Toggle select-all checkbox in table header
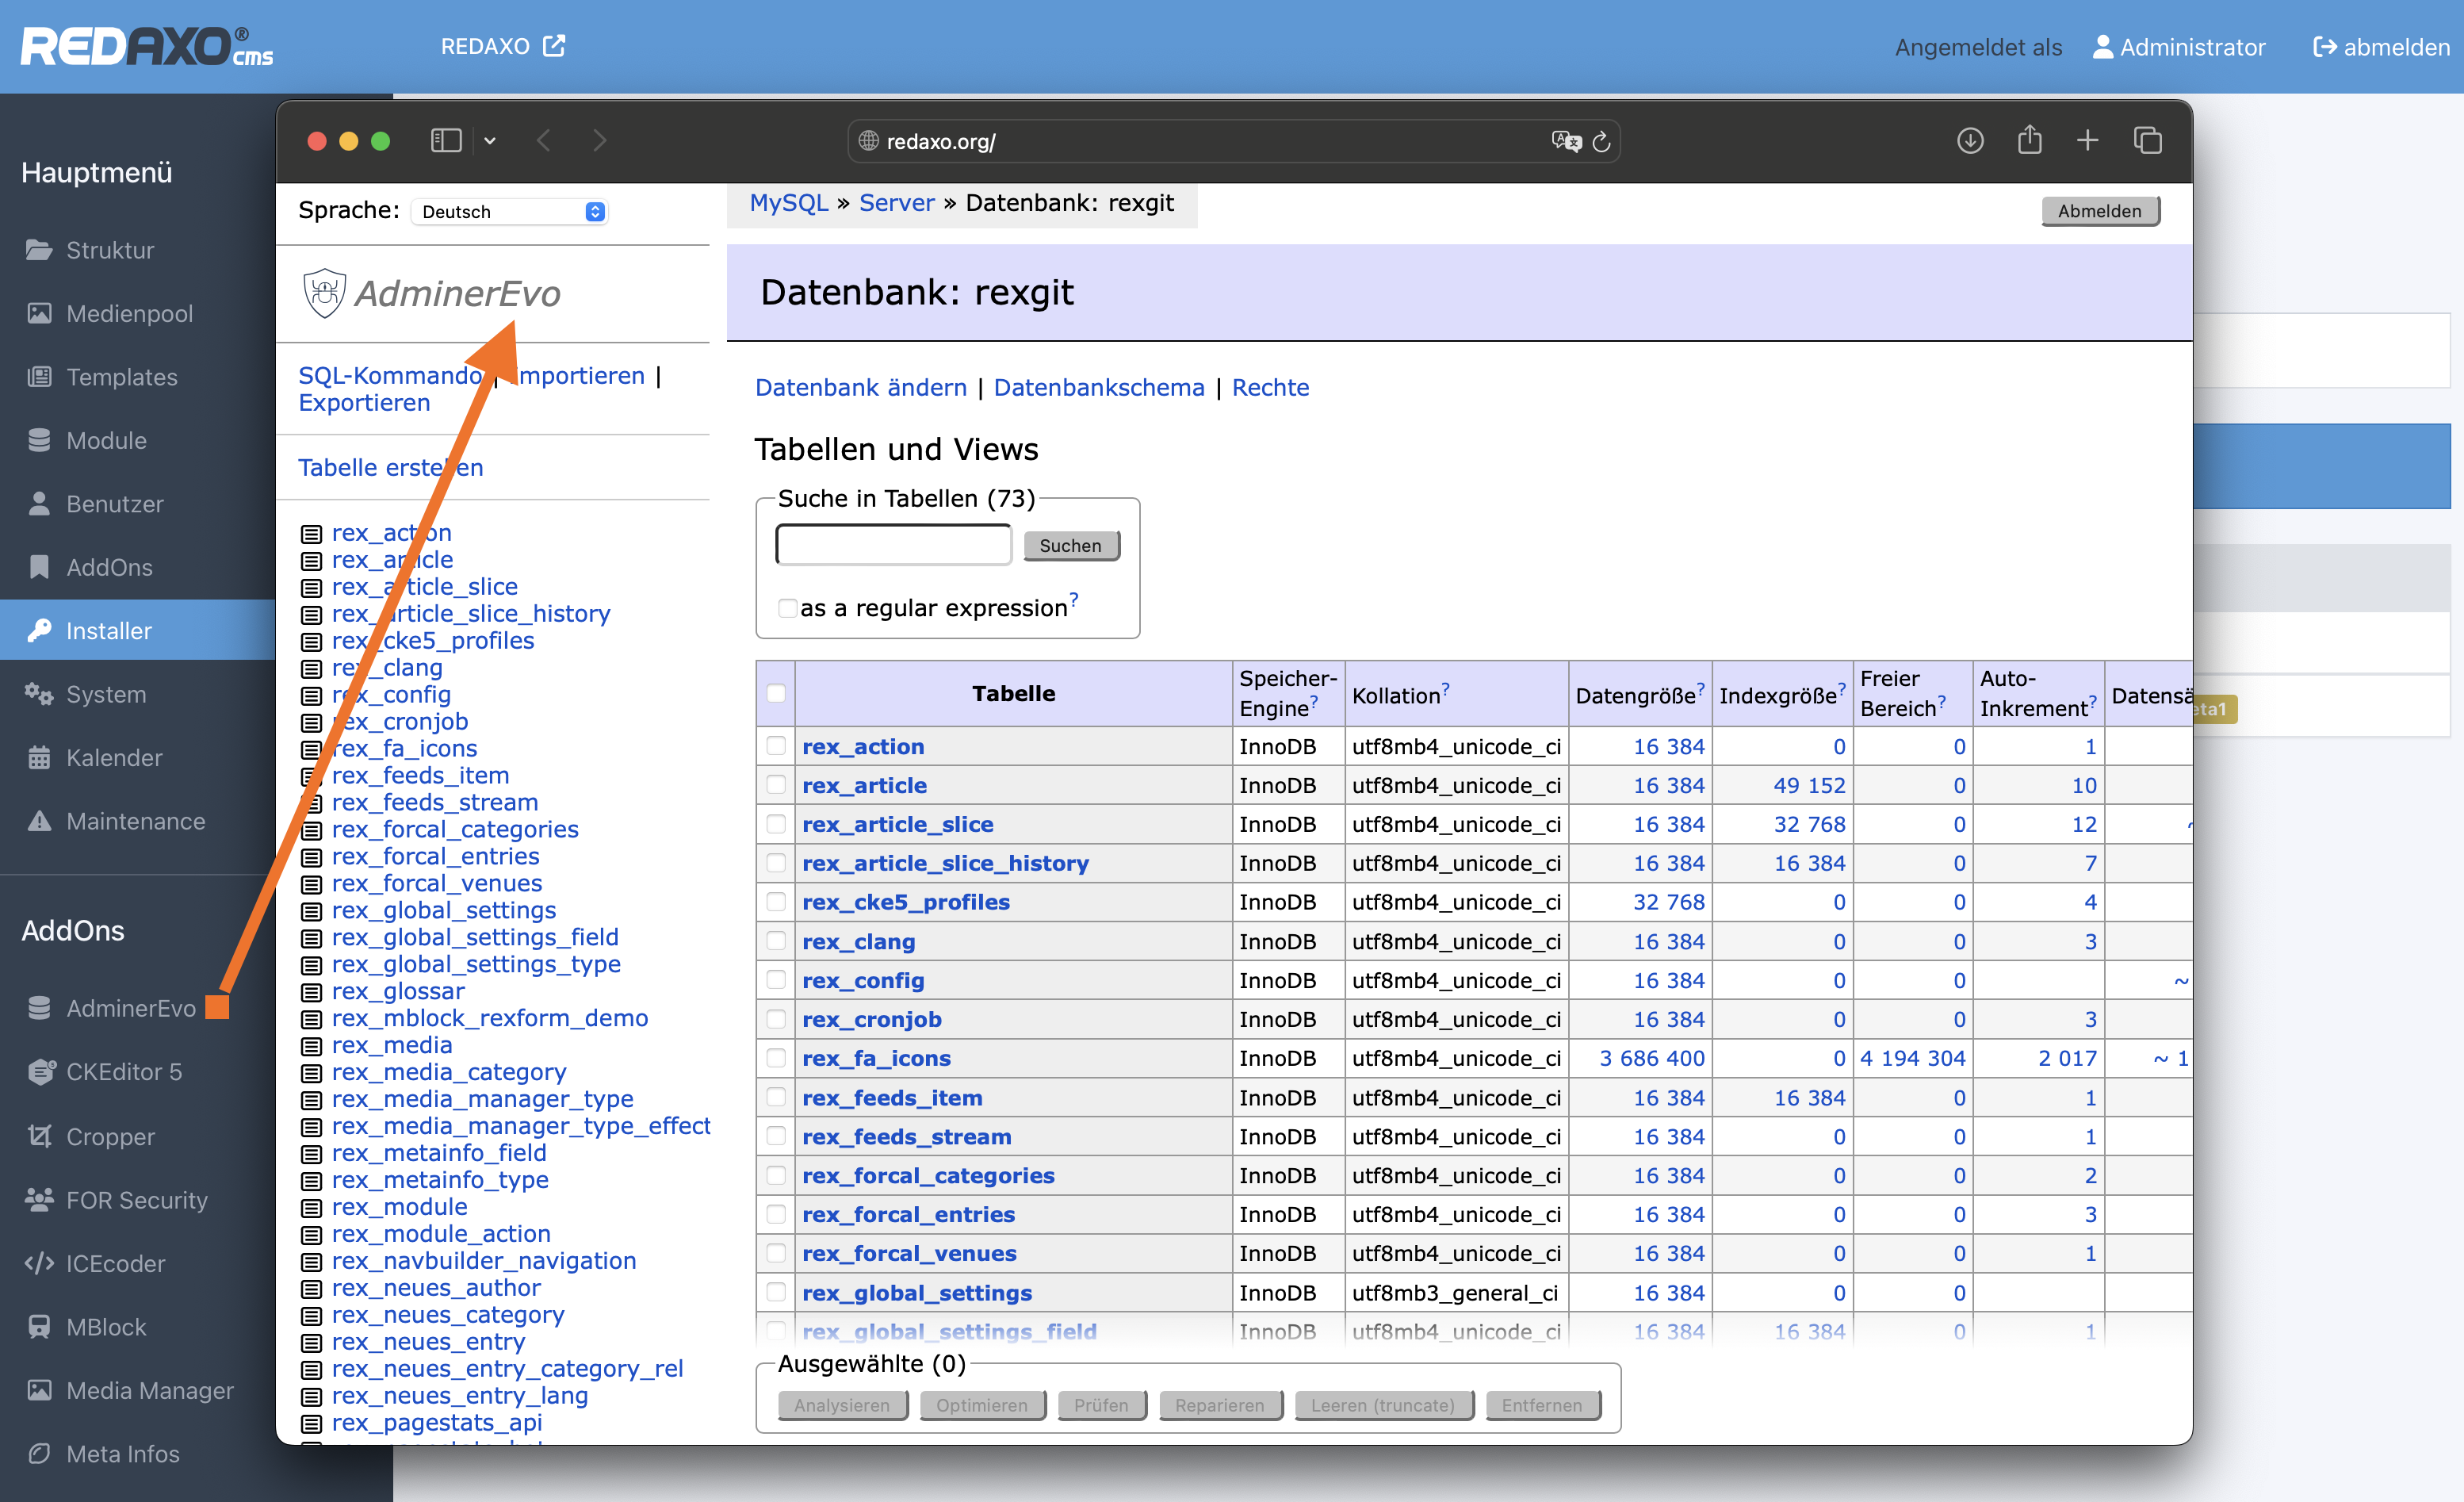This screenshot has width=2464, height=1502. [x=776, y=693]
